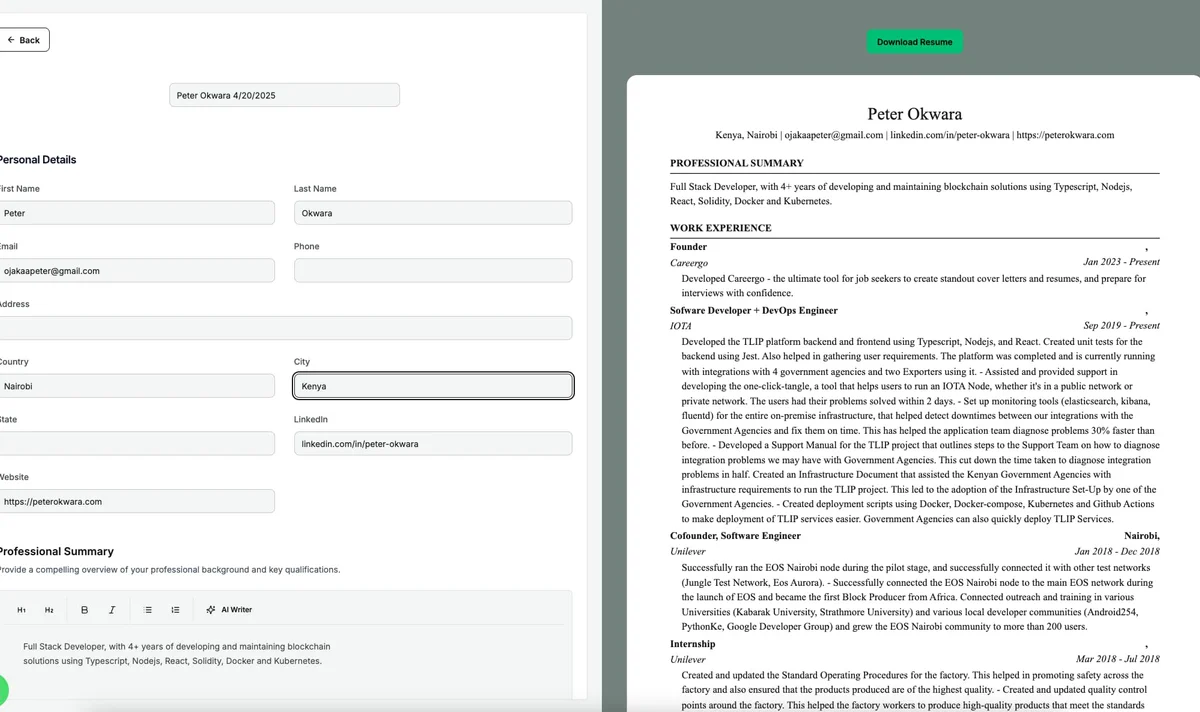This screenshot has height=712, width=1200.
Task: Click the First Name field containing Peter
Action: [x=136, y=212]
